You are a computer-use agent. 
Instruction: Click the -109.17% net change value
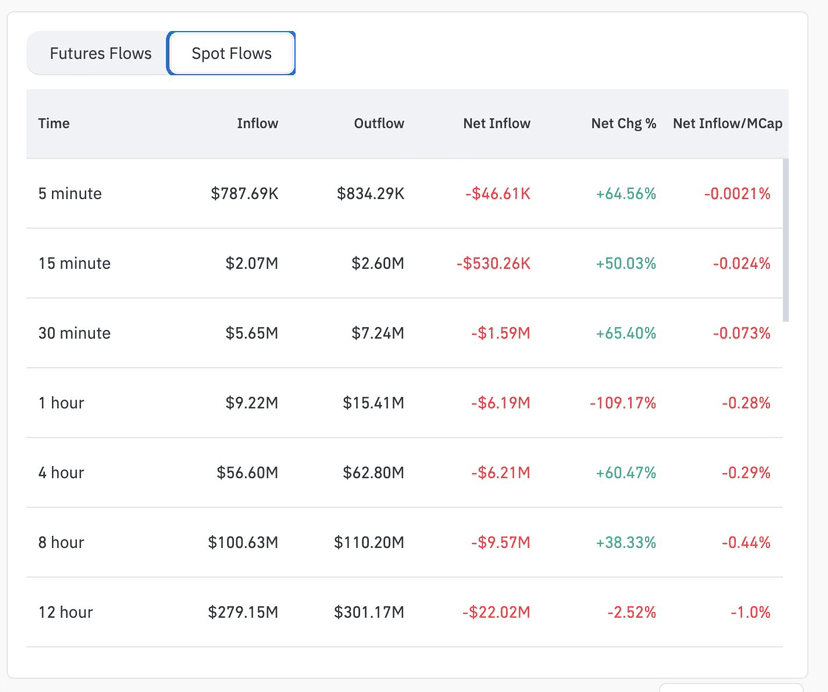[x=623, y=403]
